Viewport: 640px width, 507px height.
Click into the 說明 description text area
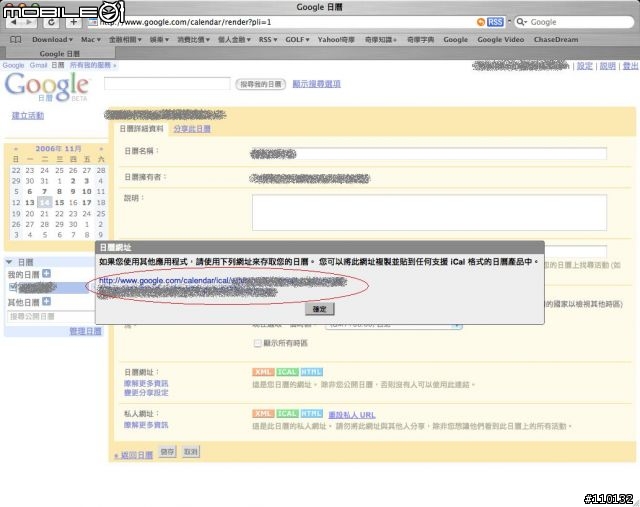[x=429, y=212]
